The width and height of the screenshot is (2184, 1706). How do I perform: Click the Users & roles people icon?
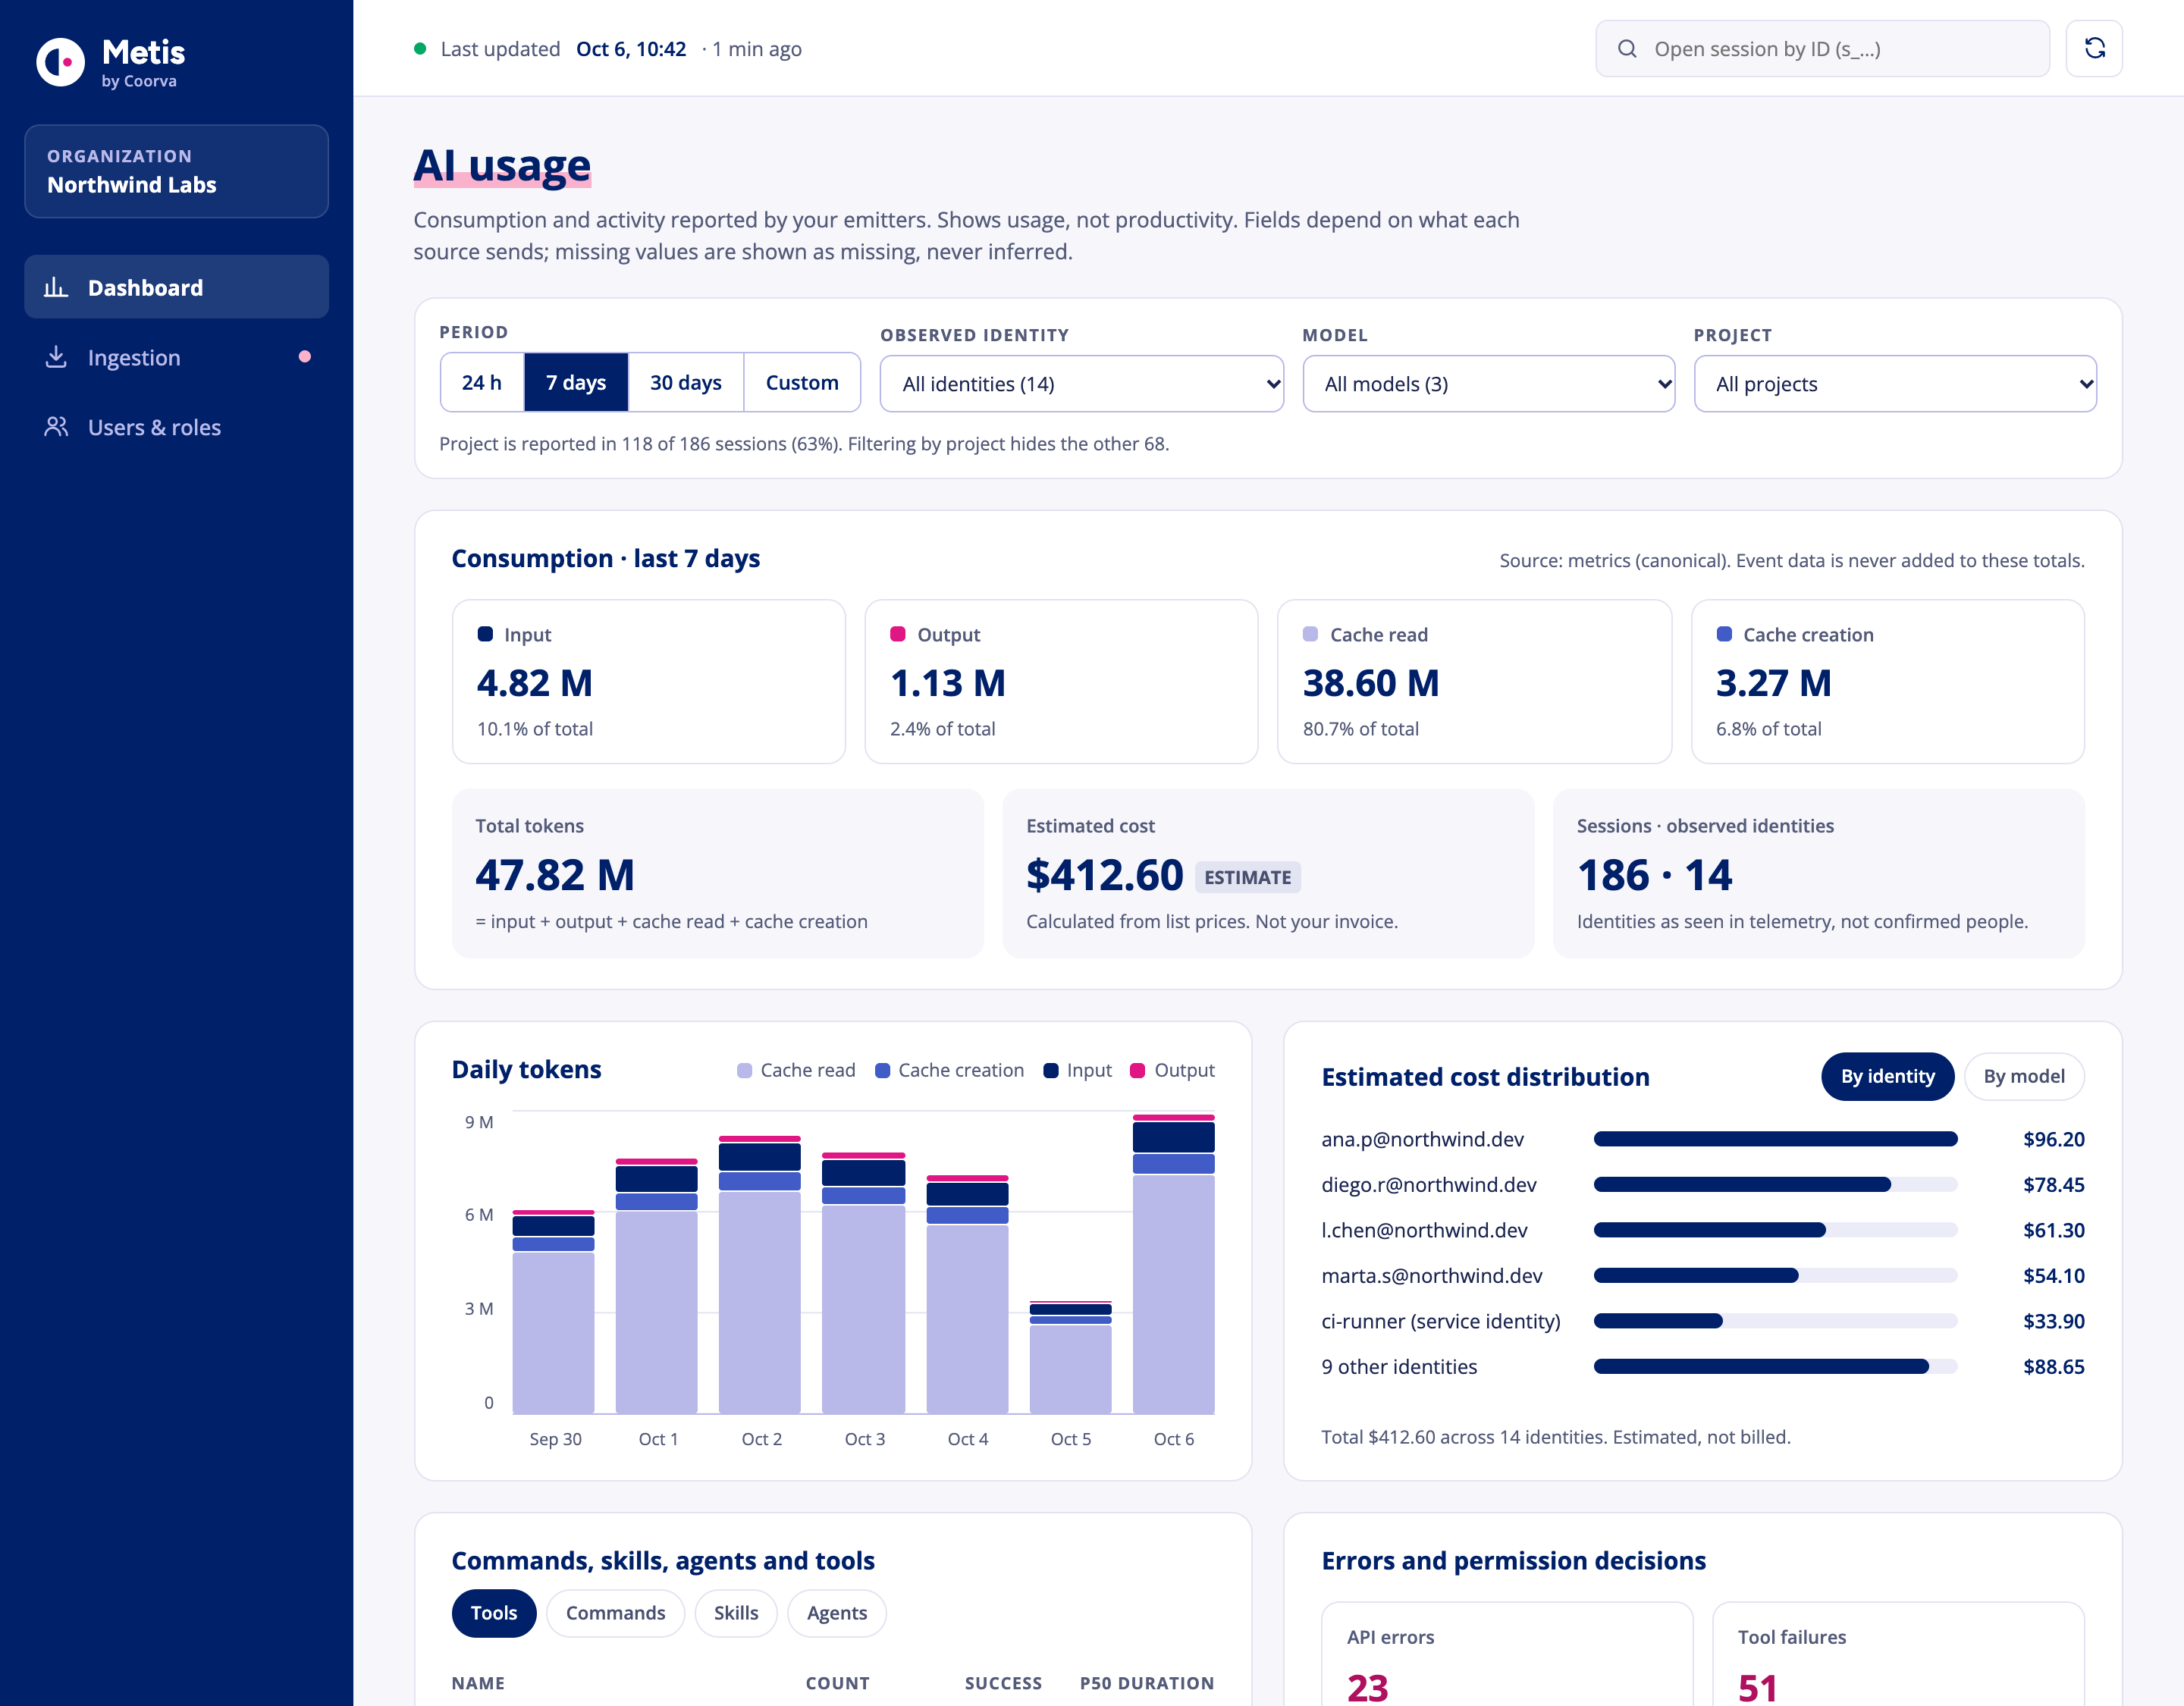point(56,427)
